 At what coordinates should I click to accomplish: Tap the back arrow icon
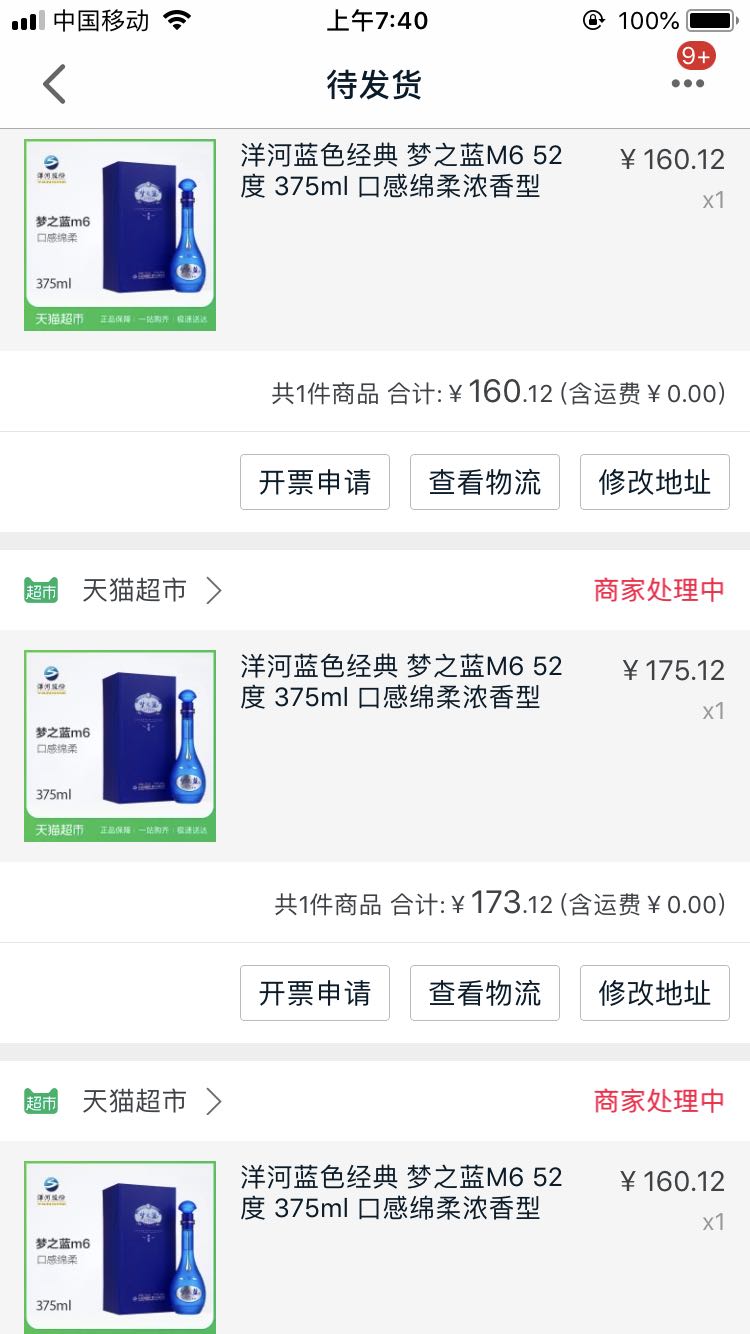pos(55,84)
